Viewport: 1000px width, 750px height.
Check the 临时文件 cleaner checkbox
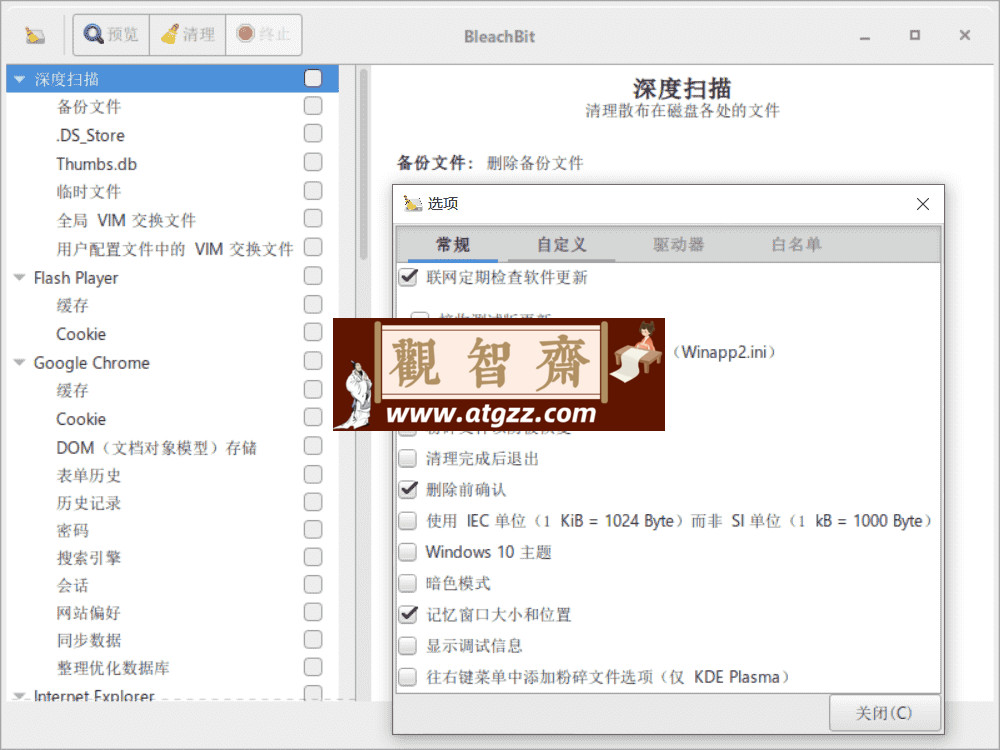[313, 191]
